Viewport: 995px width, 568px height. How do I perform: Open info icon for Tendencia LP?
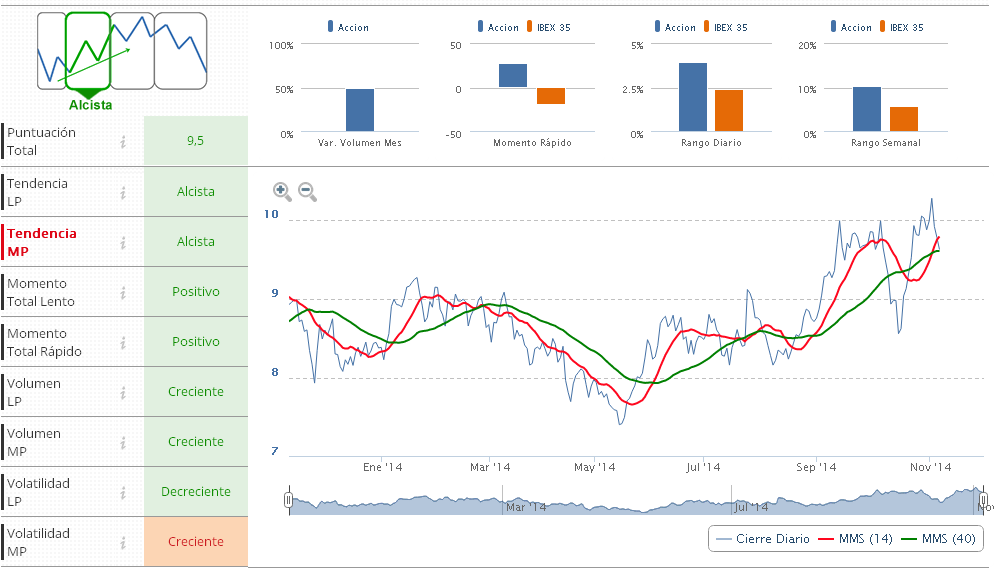123,192
